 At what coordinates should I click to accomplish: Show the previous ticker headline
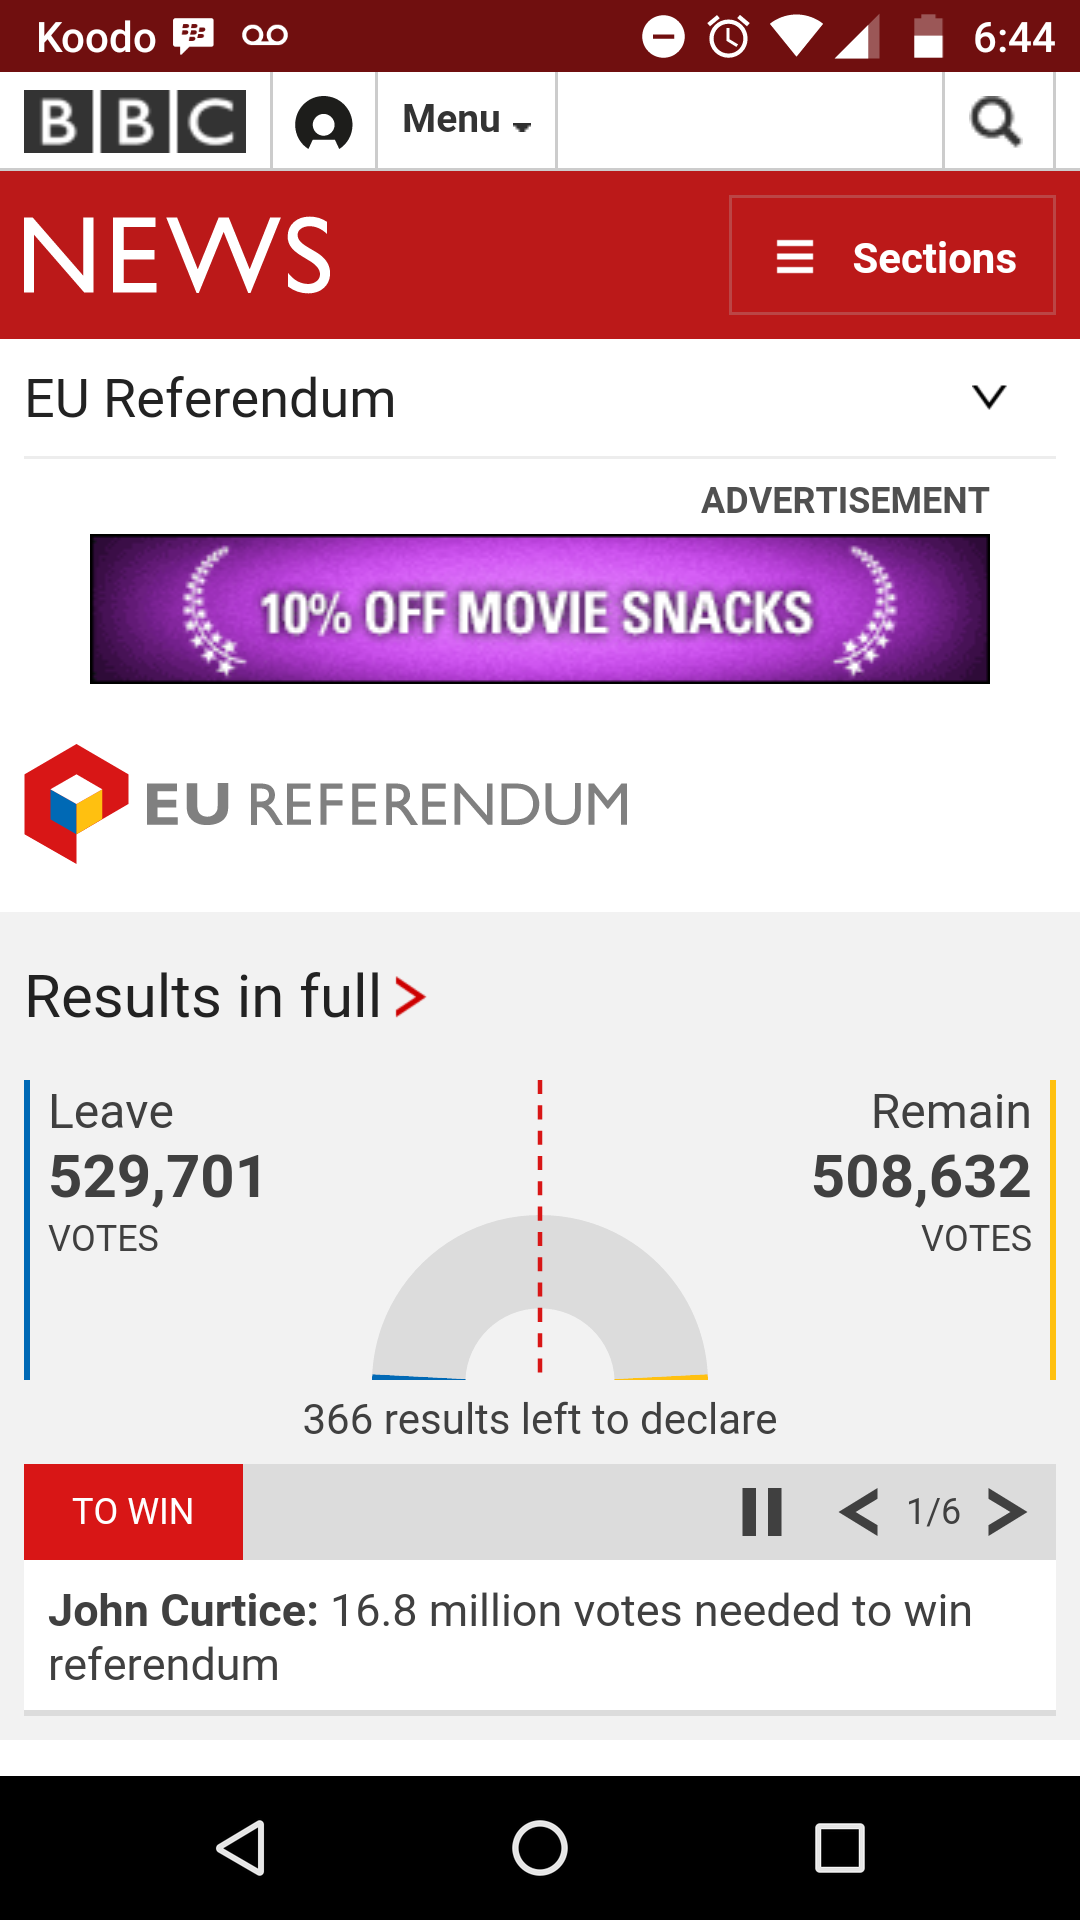pyautogui.click(x=860, y=1511)
